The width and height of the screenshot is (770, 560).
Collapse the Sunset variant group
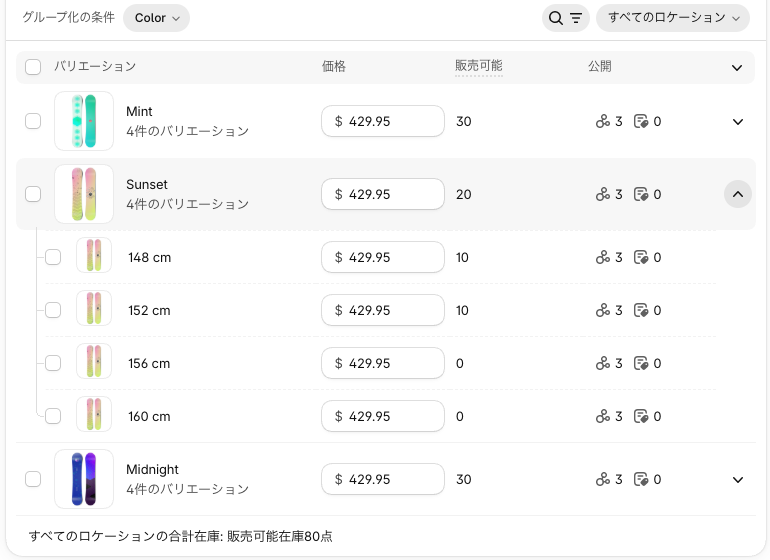coord(738,195)
